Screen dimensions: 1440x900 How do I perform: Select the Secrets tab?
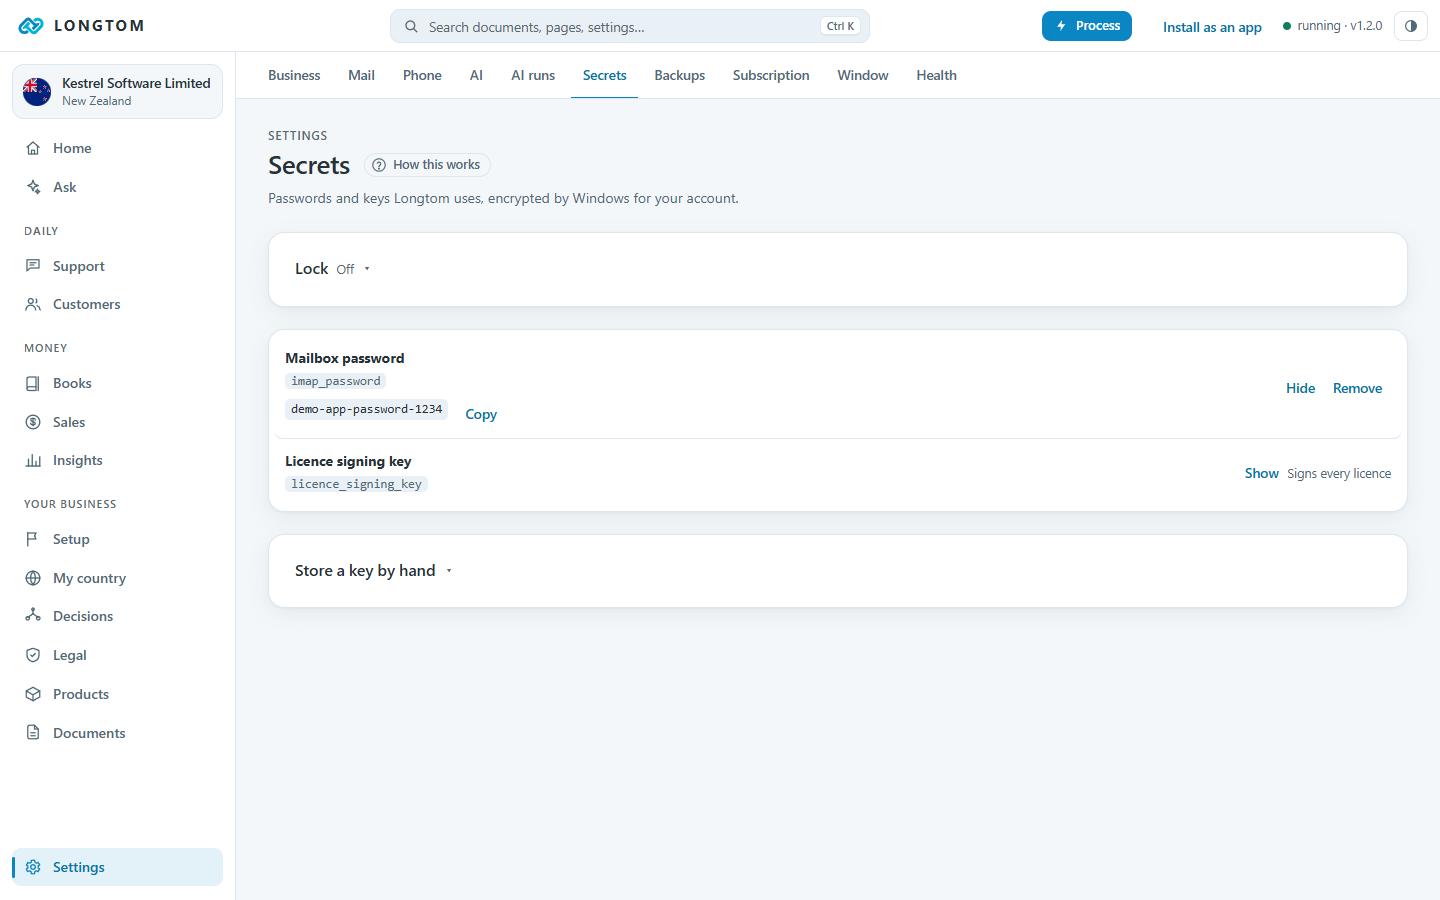(605, 75)
